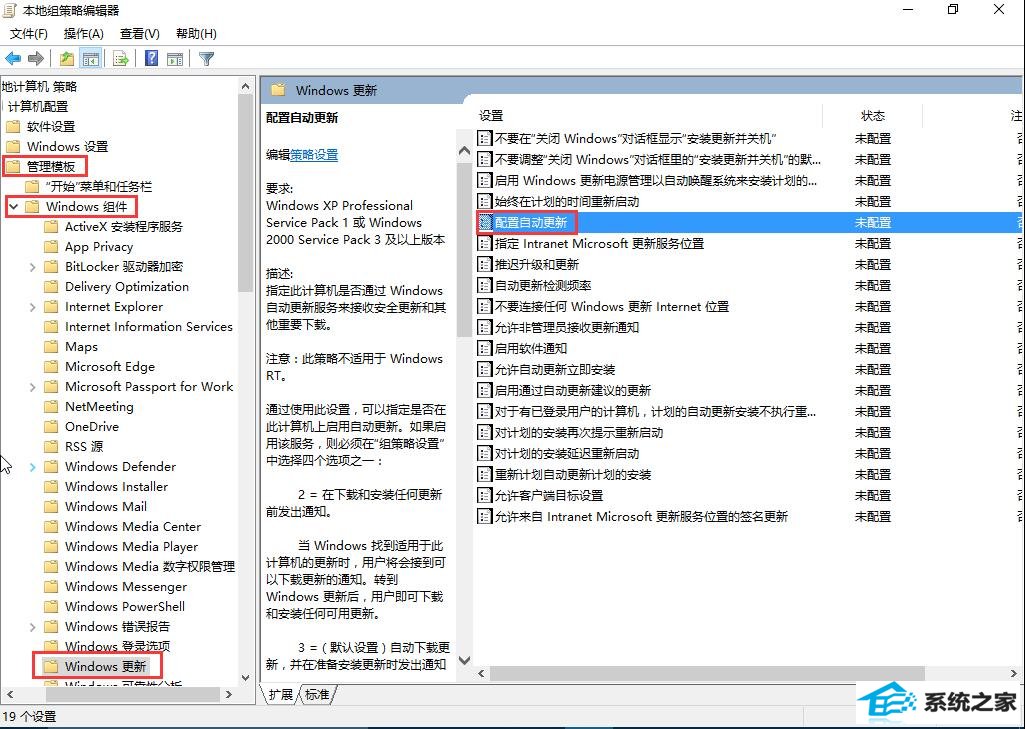Click the blue Help question-mark icon
The image size is (1025, 729).
tap(152, 59)
